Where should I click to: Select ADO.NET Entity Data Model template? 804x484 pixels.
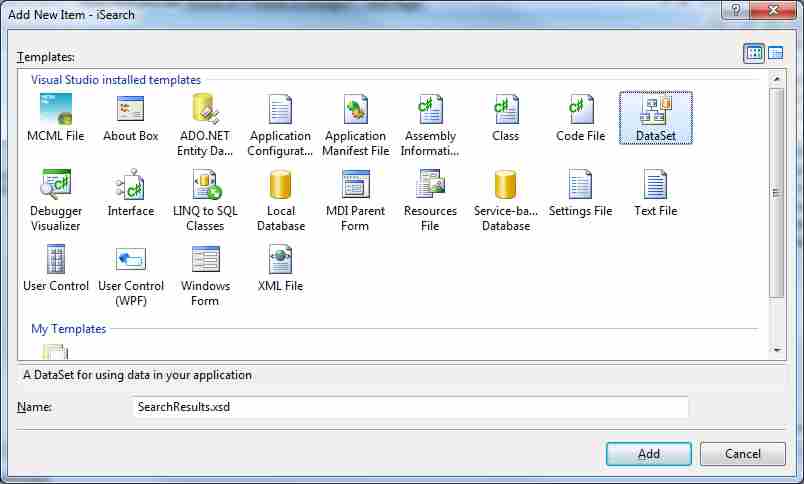click(205, 125)
